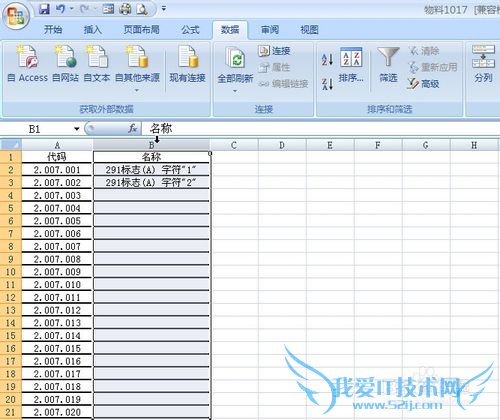Open the Name Box dropdown arrow
Screen dimensions: 500x420
click(77, 129)
